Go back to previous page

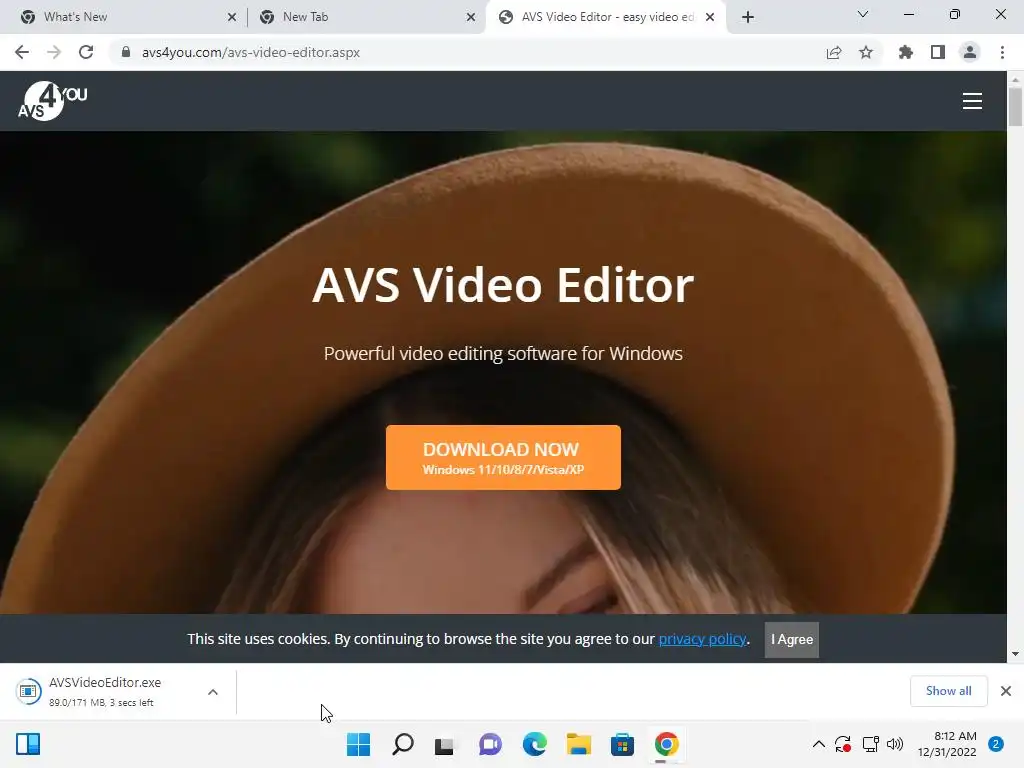click(x=22, y=52)
